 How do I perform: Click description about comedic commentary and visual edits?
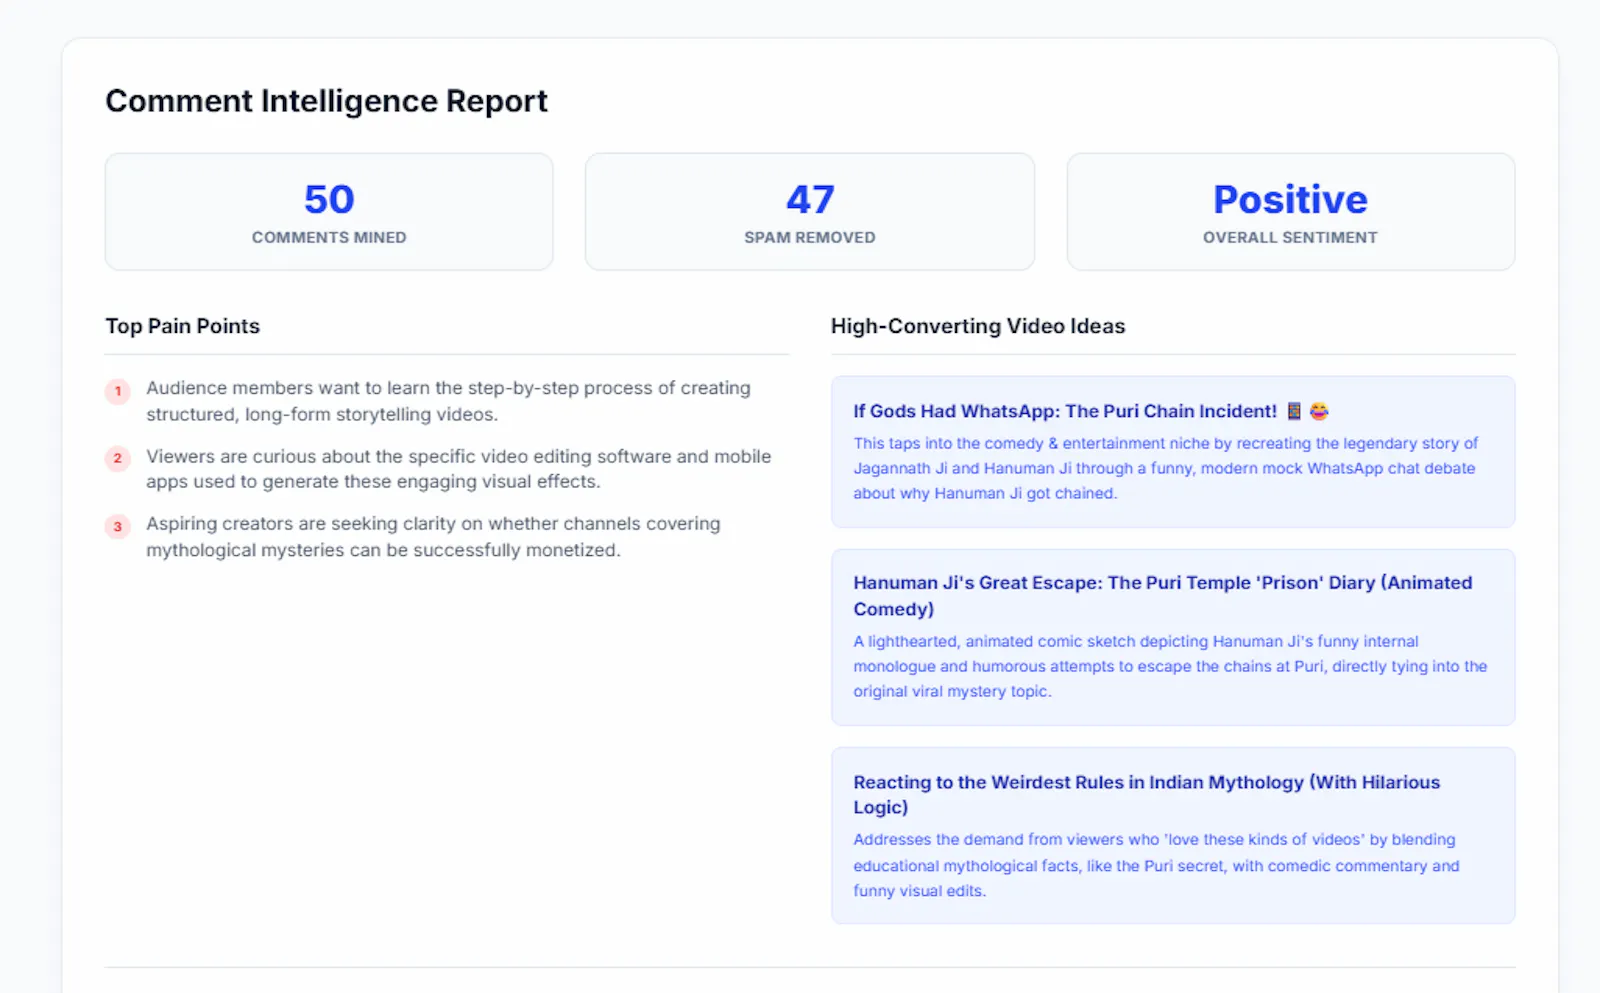1156,865
